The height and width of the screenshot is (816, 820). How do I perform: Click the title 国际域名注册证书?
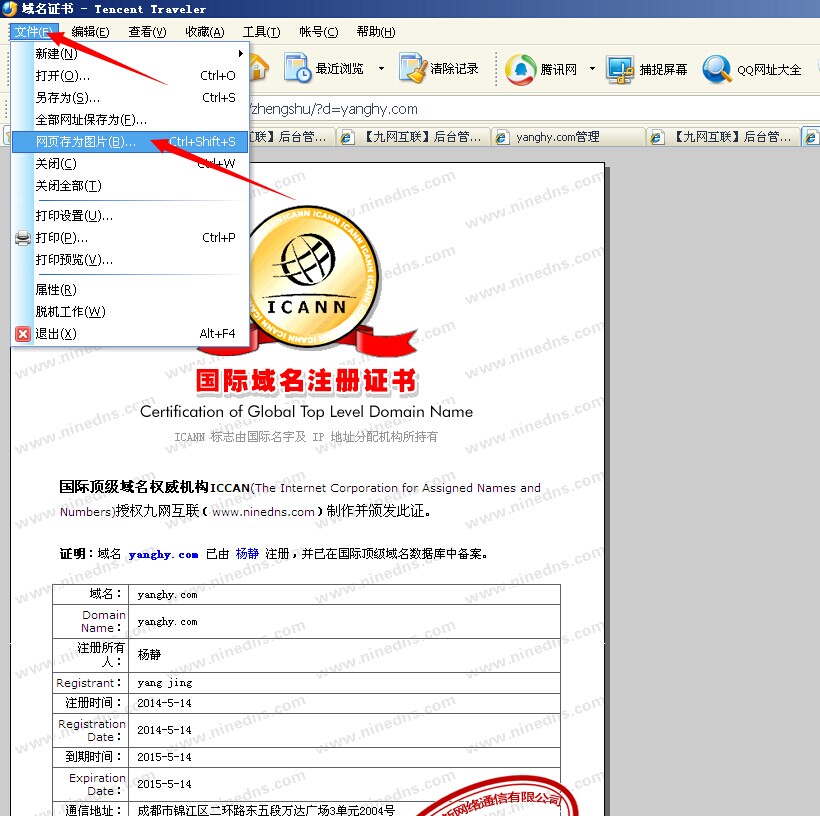pos(306,381)
